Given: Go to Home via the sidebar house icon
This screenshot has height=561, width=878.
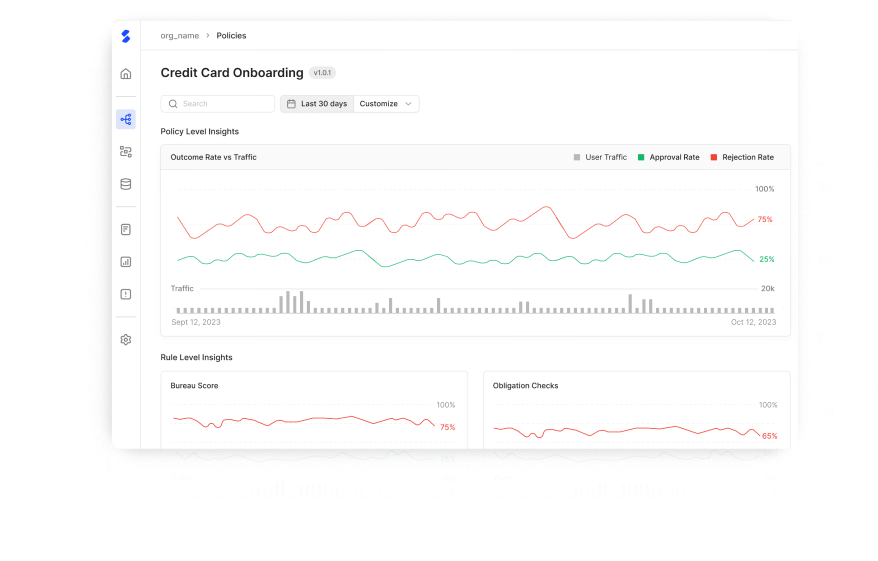Looking at the screenshot, I should [x=126, y=74].
